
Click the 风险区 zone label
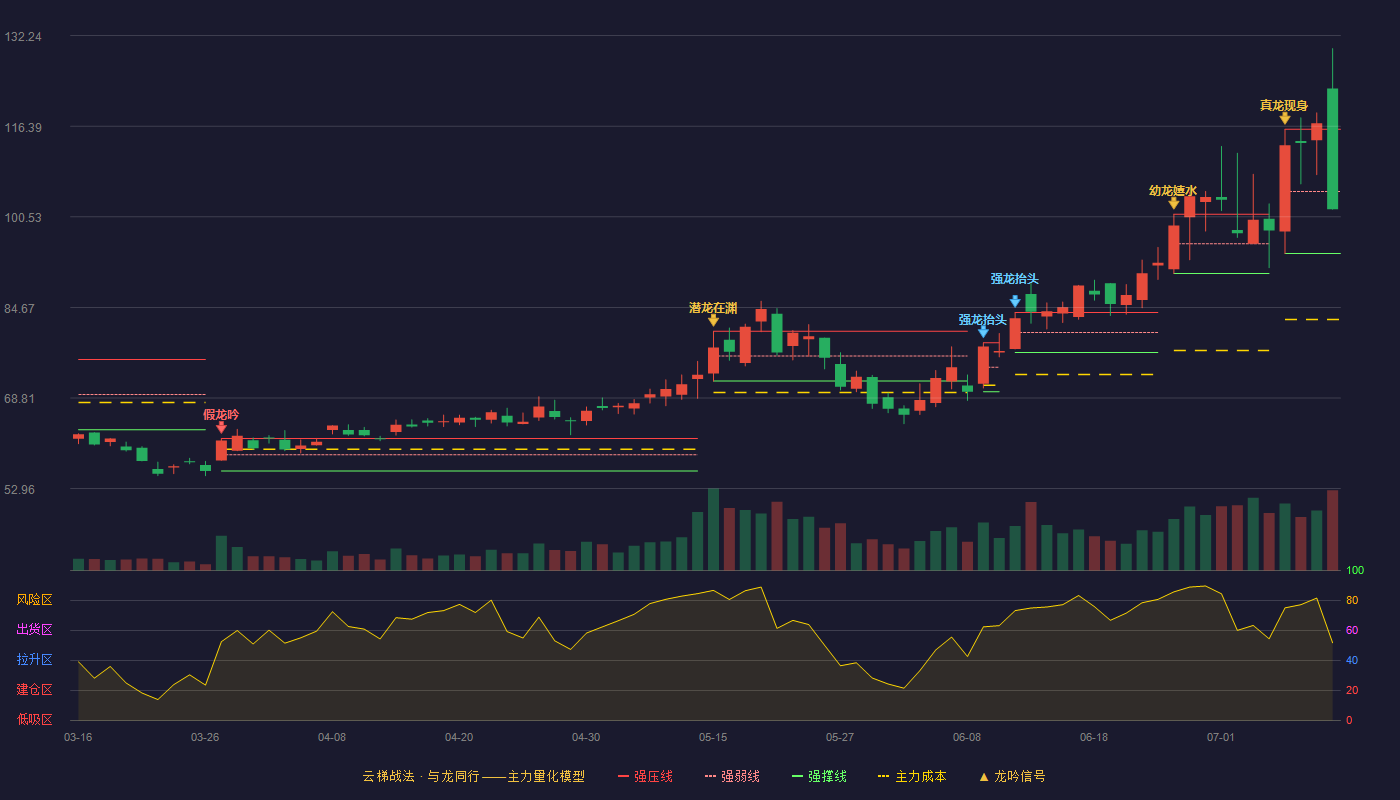(34, 600)
